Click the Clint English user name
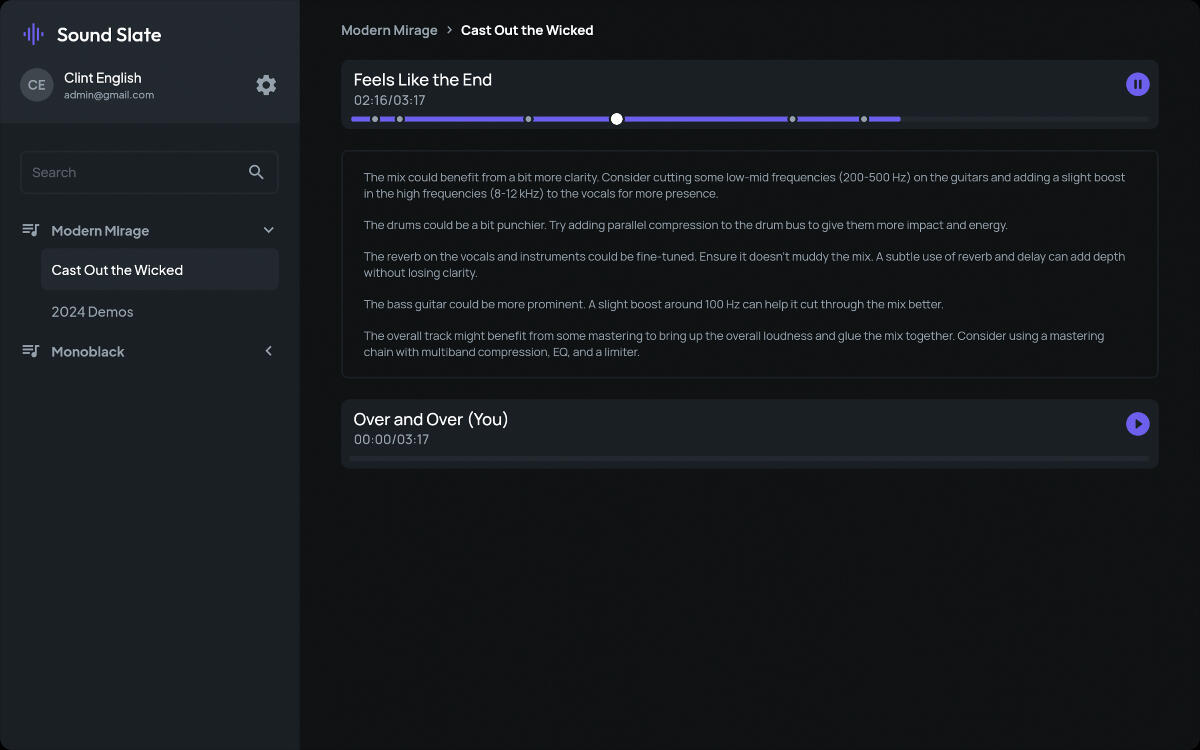The image size is (1200, 750). click(103, 78)
